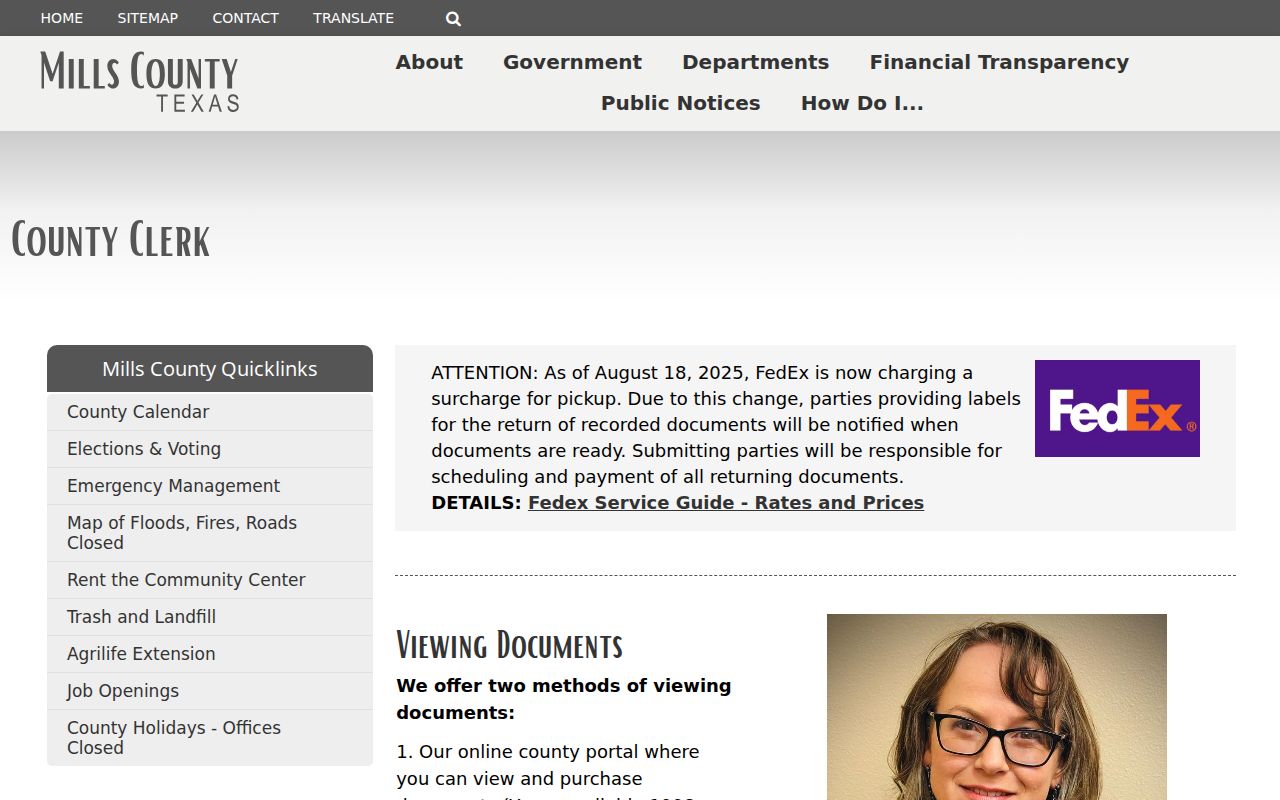Open County Holidays - Offices Closed quicklink
The height and width of the screenshot is (800, 1280).
click(x=210, y=738)
